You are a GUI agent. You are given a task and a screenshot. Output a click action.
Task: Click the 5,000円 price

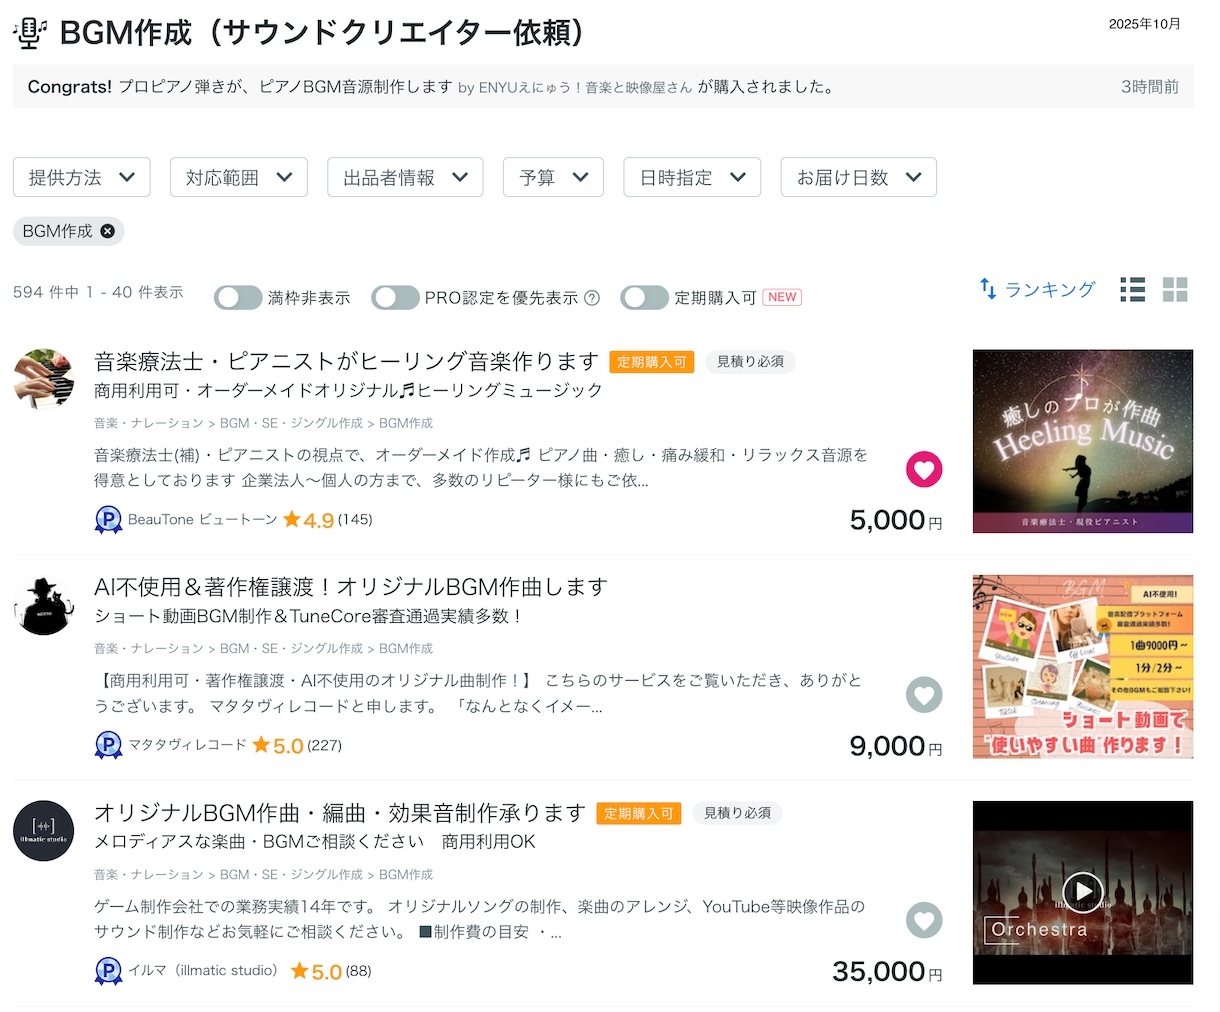896,520
